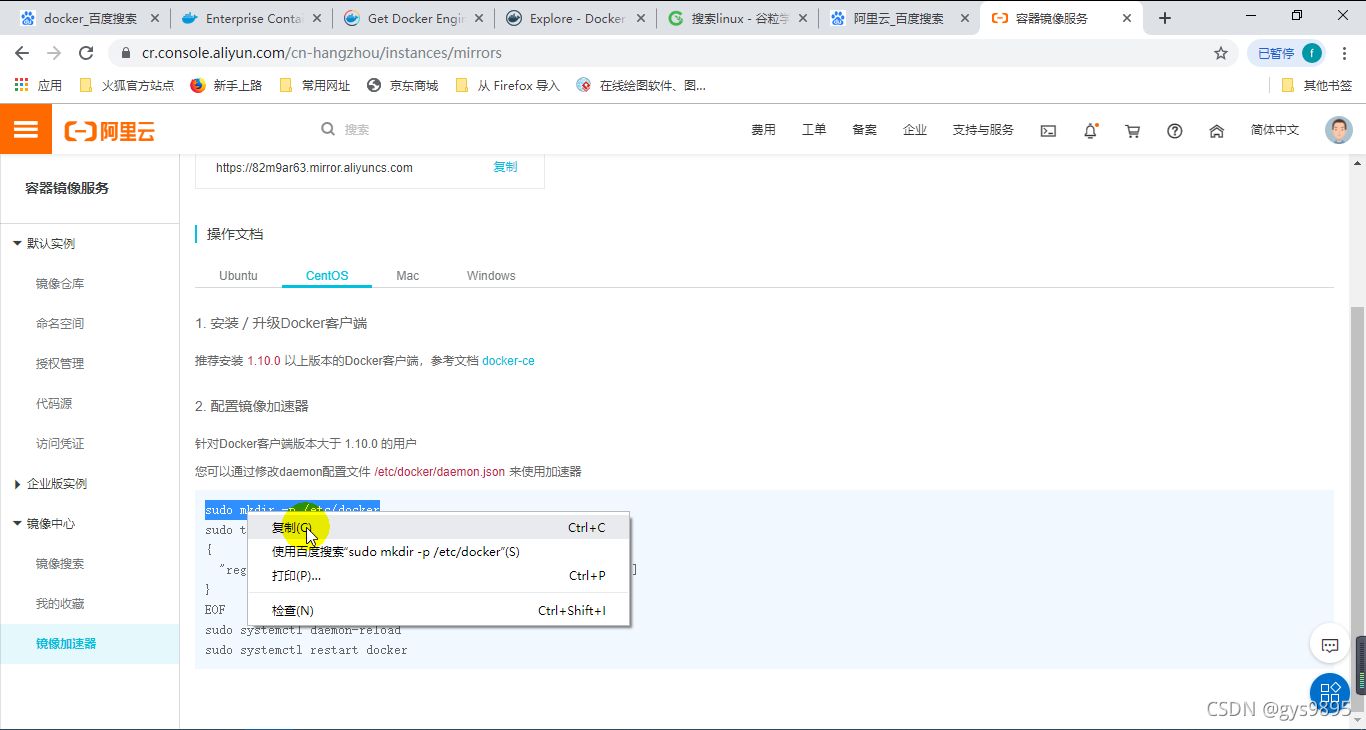Open the Cloud Shell terminal icon
1366x730 pixels.
click(1048, 131)
